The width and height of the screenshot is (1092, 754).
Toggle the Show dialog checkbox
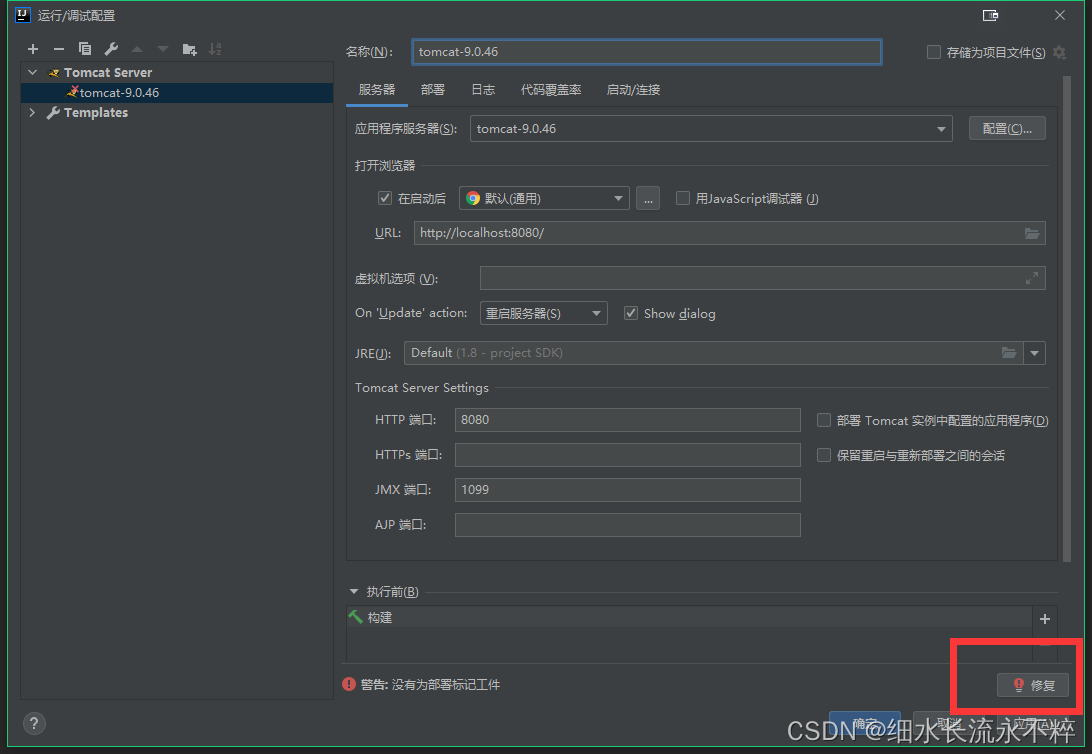point(631,313)
